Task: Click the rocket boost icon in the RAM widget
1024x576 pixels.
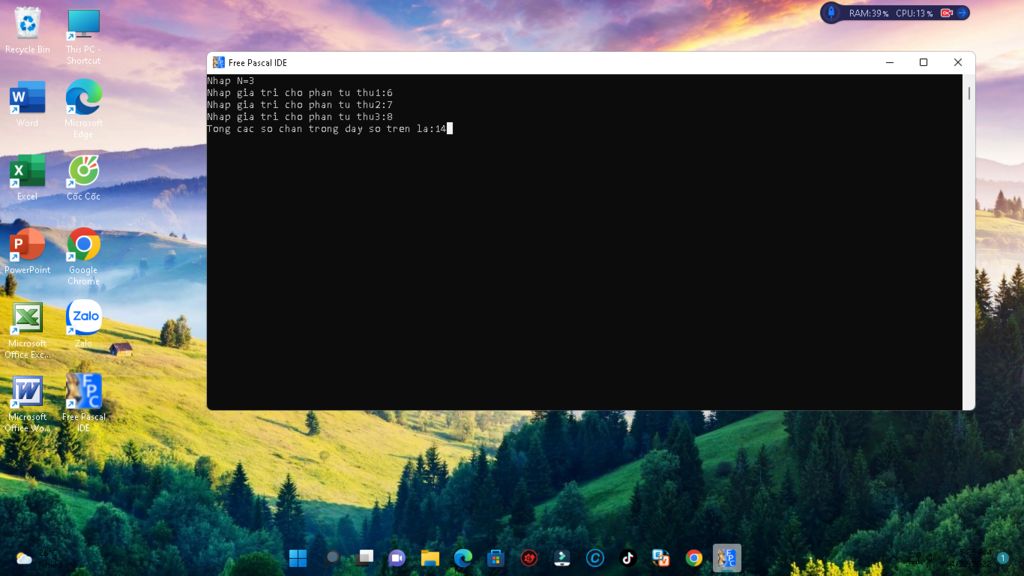Action: point(831,12)
